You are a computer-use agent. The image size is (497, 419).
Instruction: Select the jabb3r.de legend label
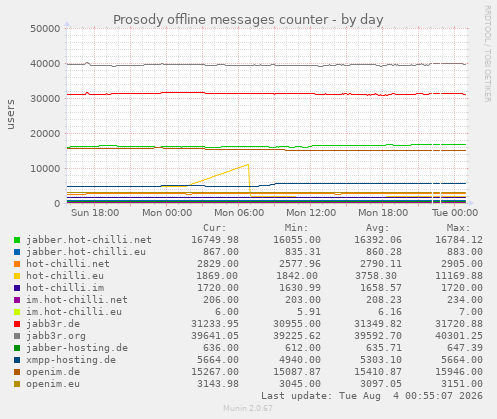click(53, 324)
